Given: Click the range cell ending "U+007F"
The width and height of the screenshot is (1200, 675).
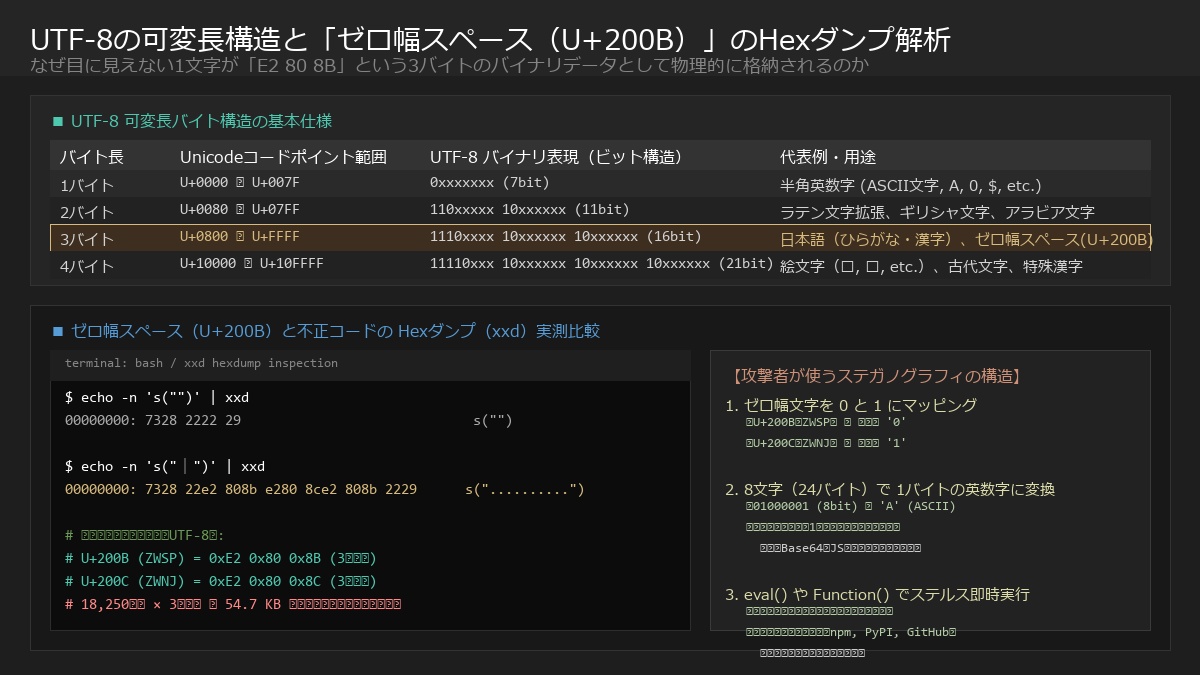Looking at the screenshot, I should (240, 183).
